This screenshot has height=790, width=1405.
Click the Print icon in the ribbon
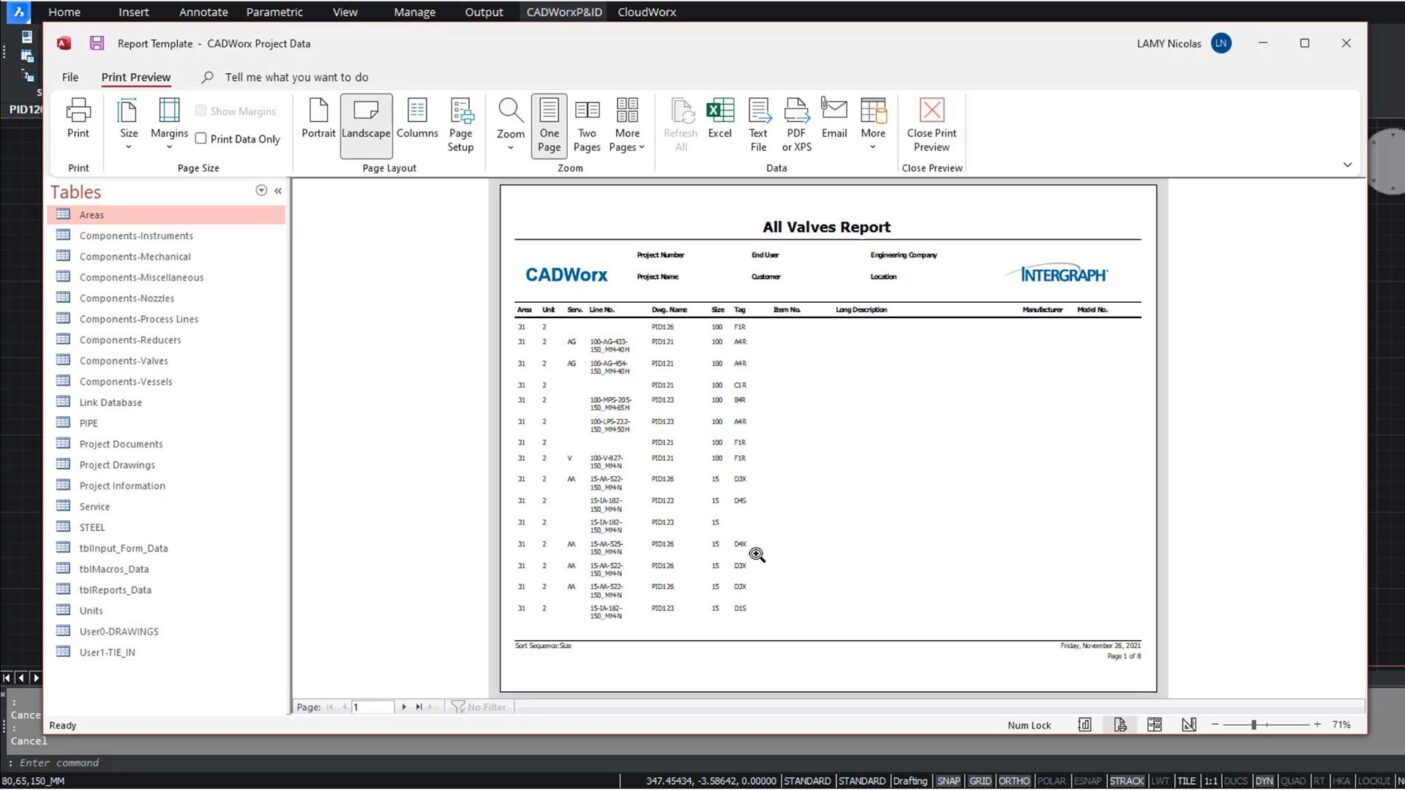tap(78, 120)
